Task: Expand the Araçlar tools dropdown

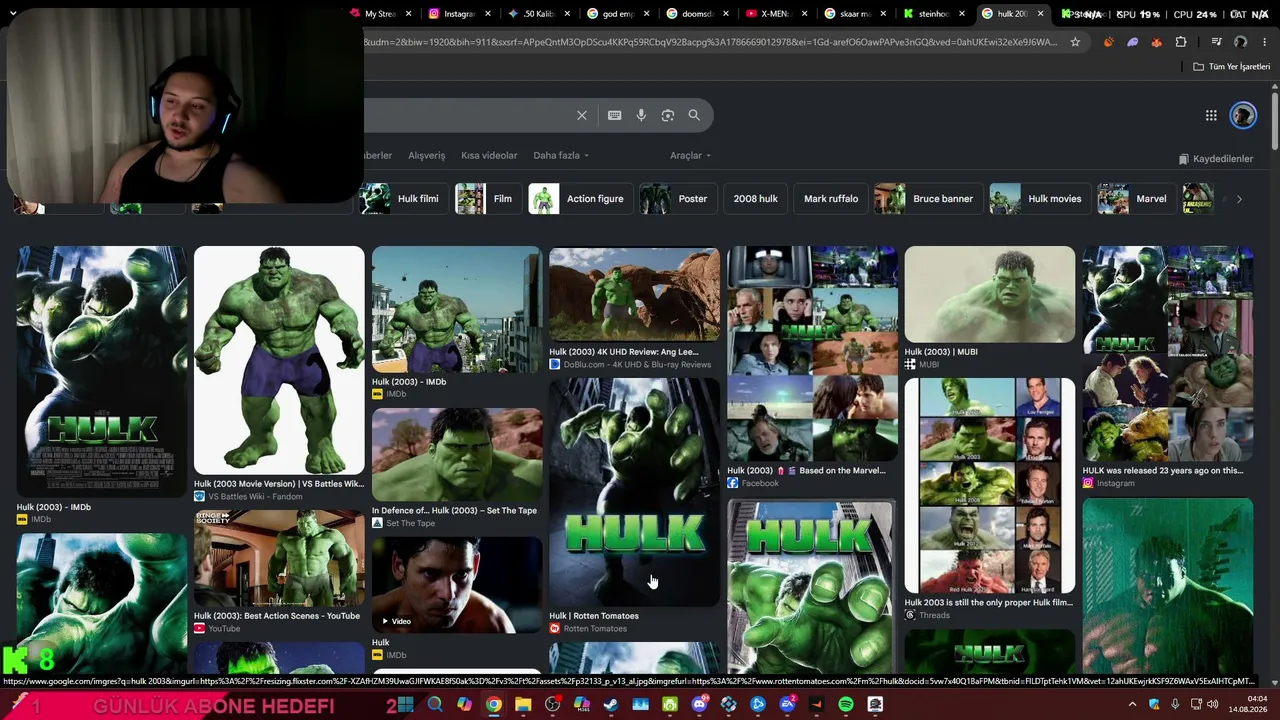Action: coord(690,156)
